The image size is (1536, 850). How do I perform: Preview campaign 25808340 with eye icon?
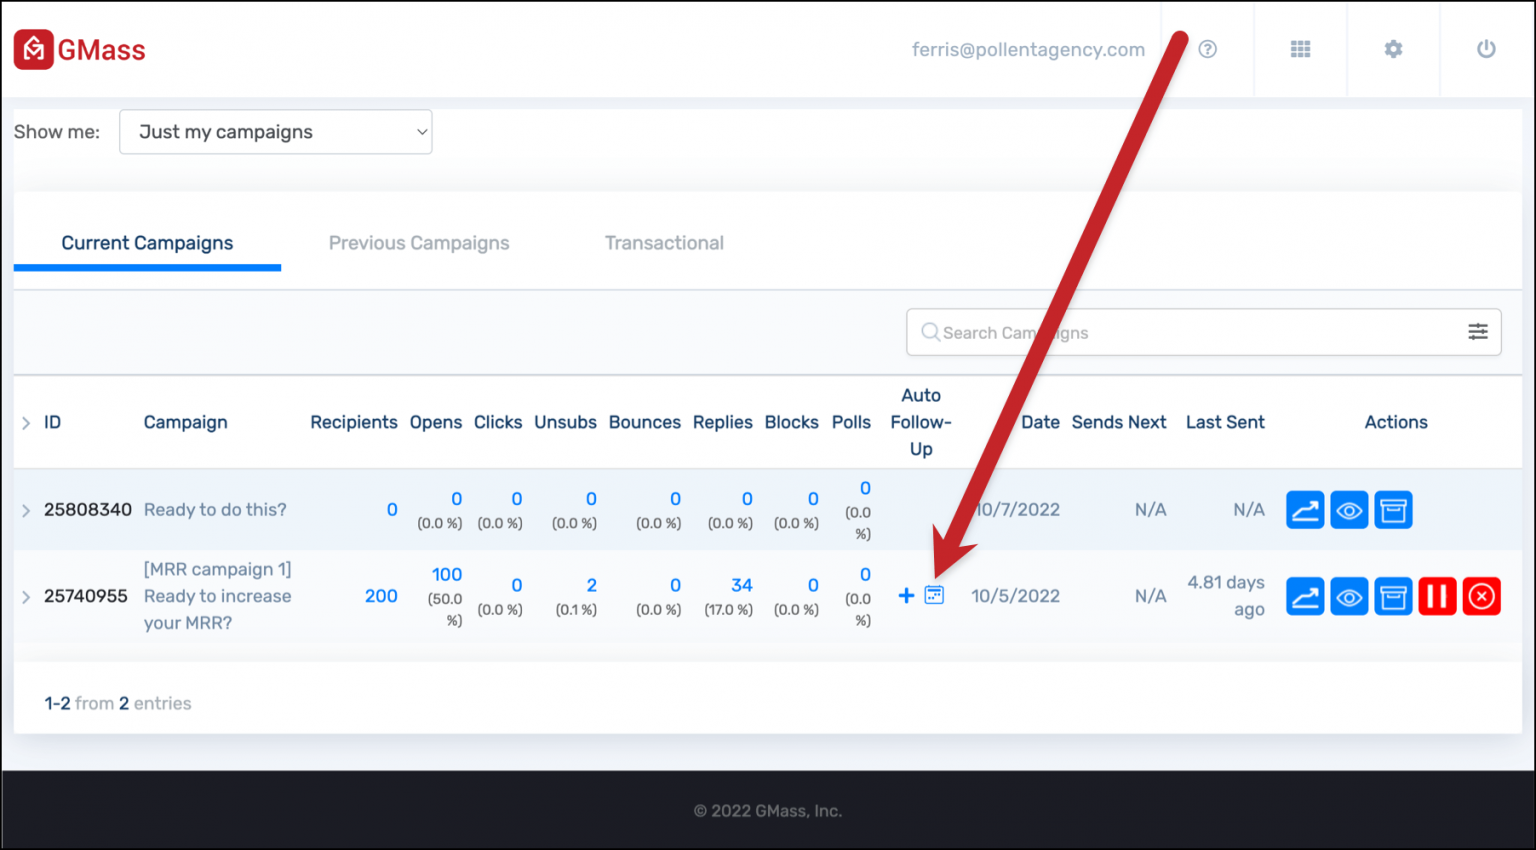coord(1349,510)
